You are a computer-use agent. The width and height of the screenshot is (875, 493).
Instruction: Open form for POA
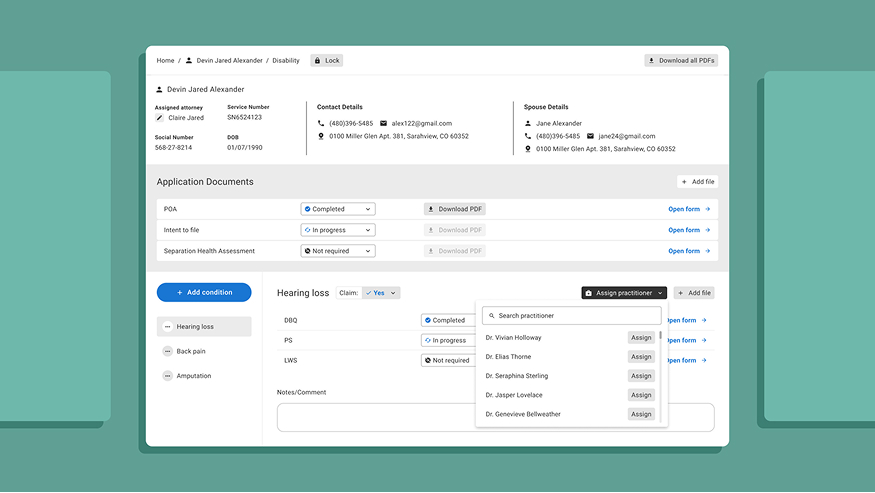click(689, 209)
